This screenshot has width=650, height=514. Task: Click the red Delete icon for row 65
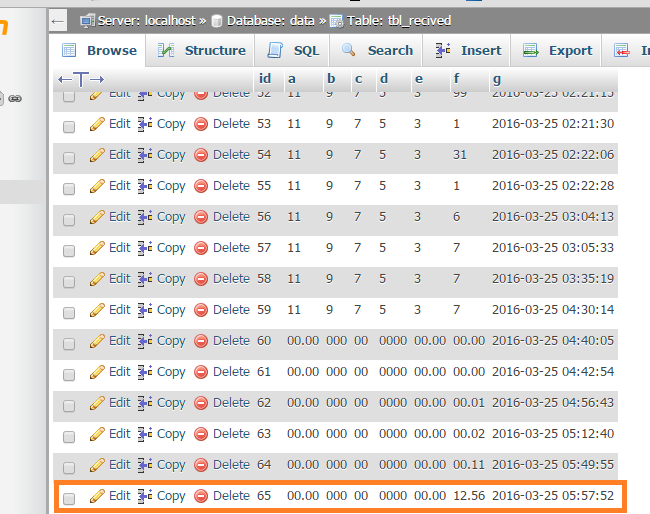point(201,496)
